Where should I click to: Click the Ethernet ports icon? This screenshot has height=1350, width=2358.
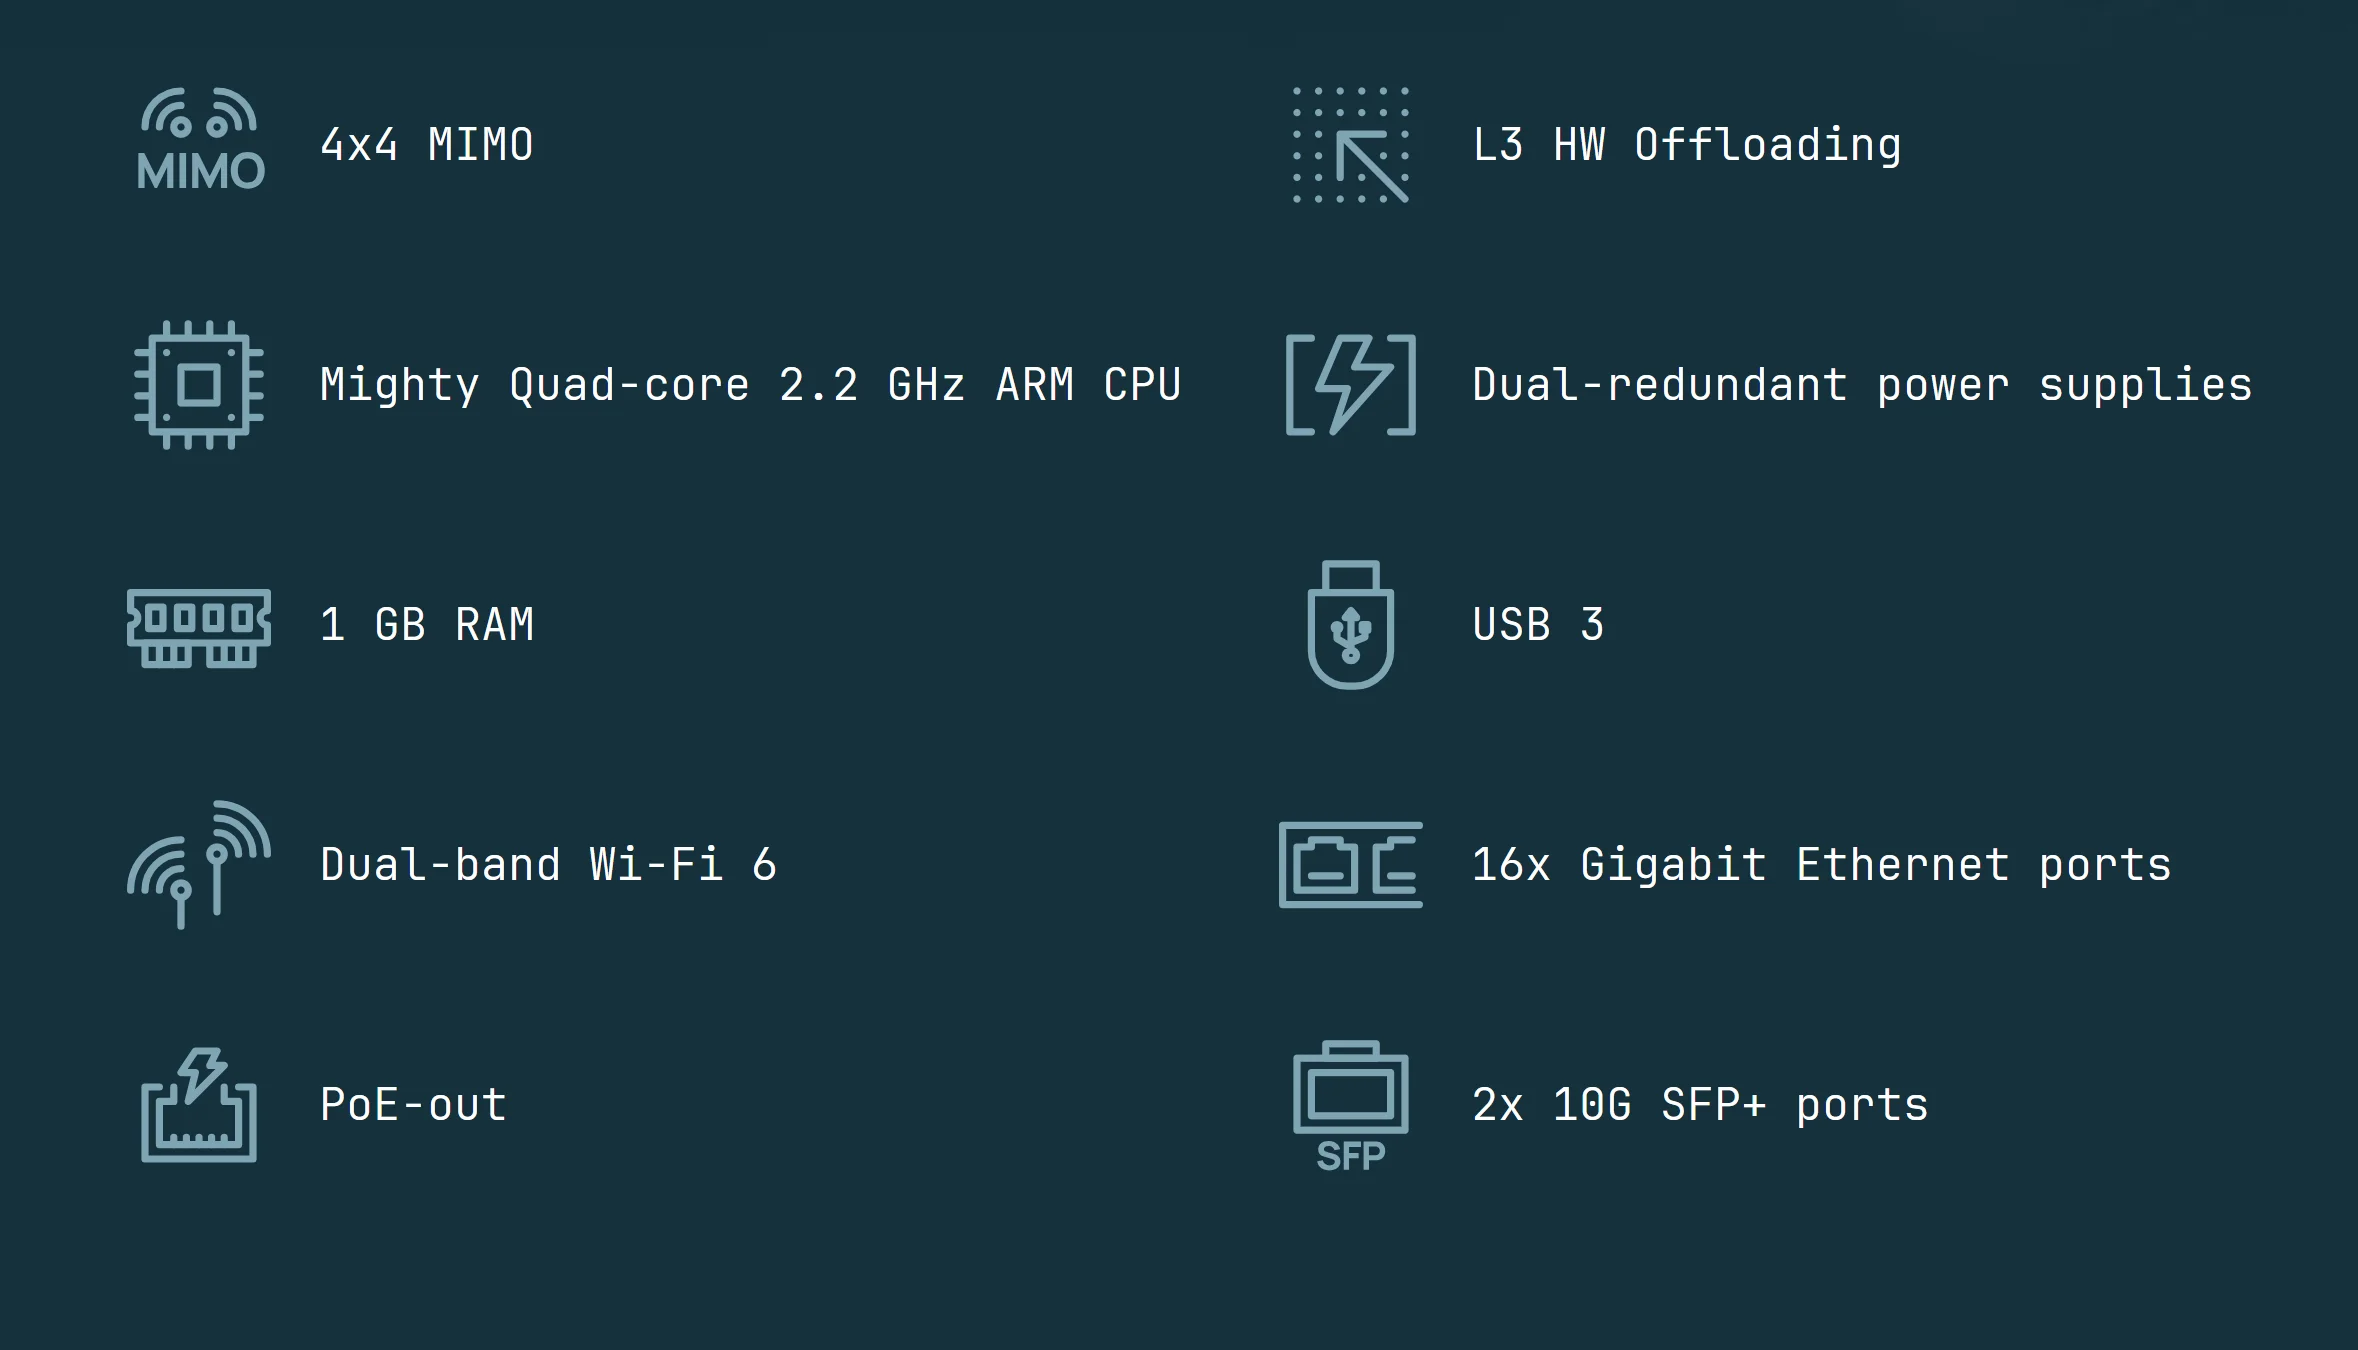pos(1350,865)
